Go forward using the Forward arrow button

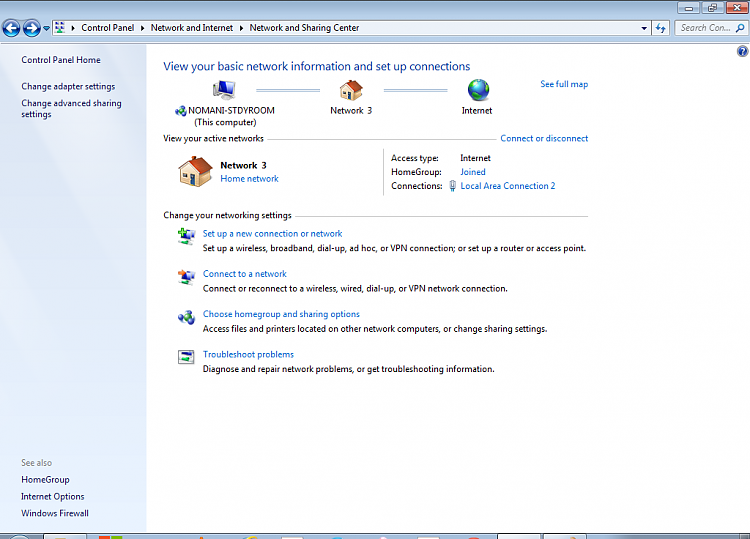pos(32,28)
